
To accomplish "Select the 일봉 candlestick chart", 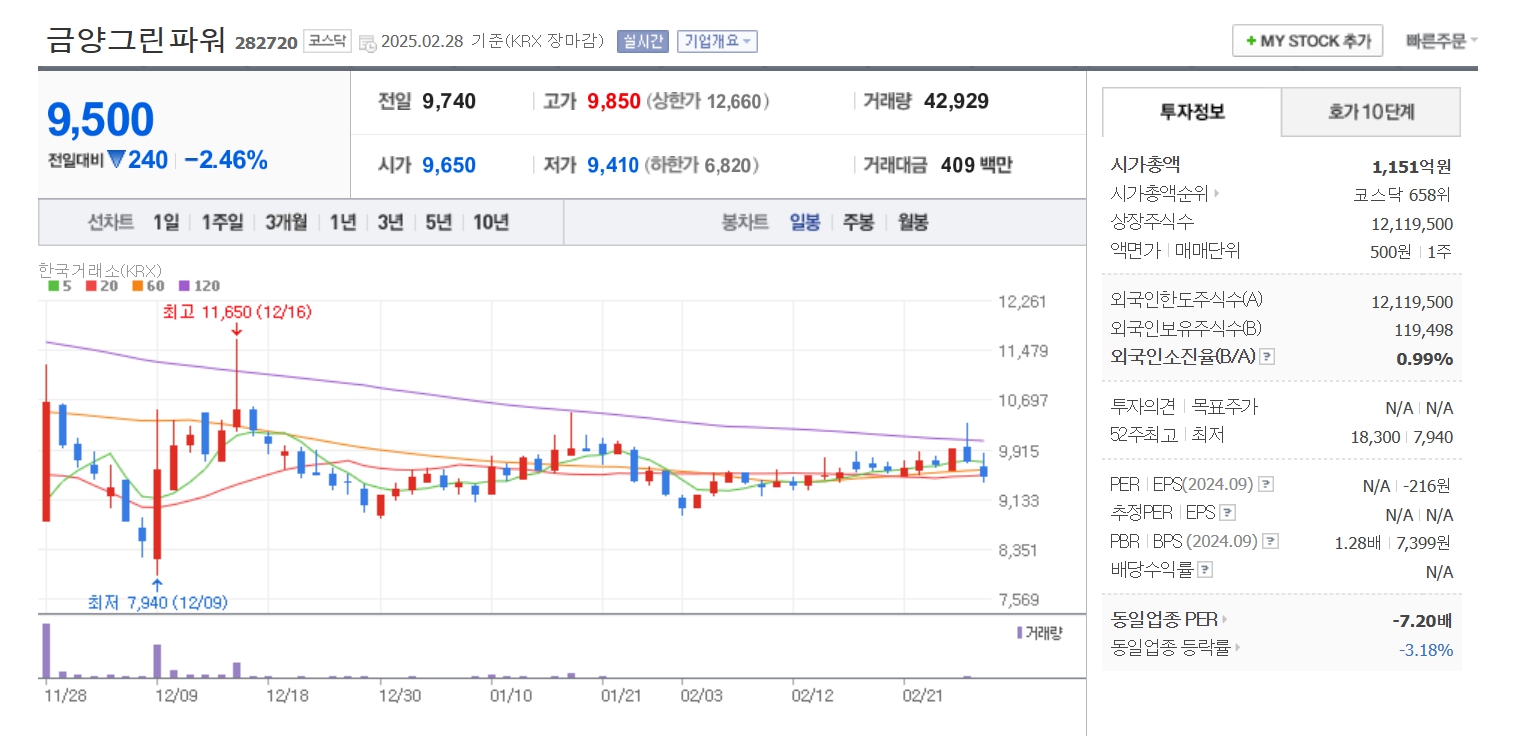I will 805,222.
